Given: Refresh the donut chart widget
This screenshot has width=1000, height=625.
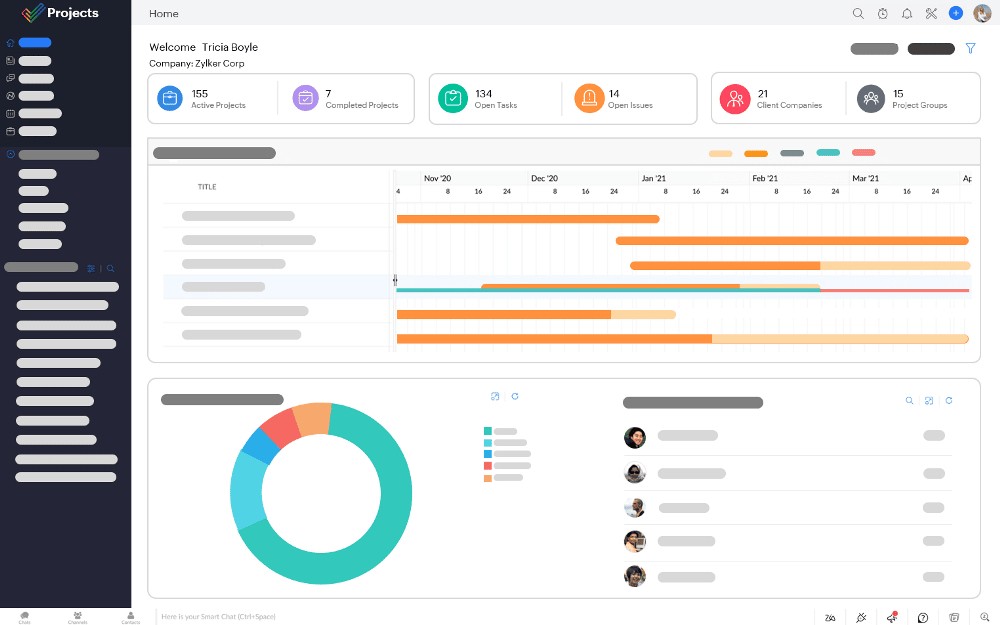Looking at the screenshot, I should tap(515, 397).
